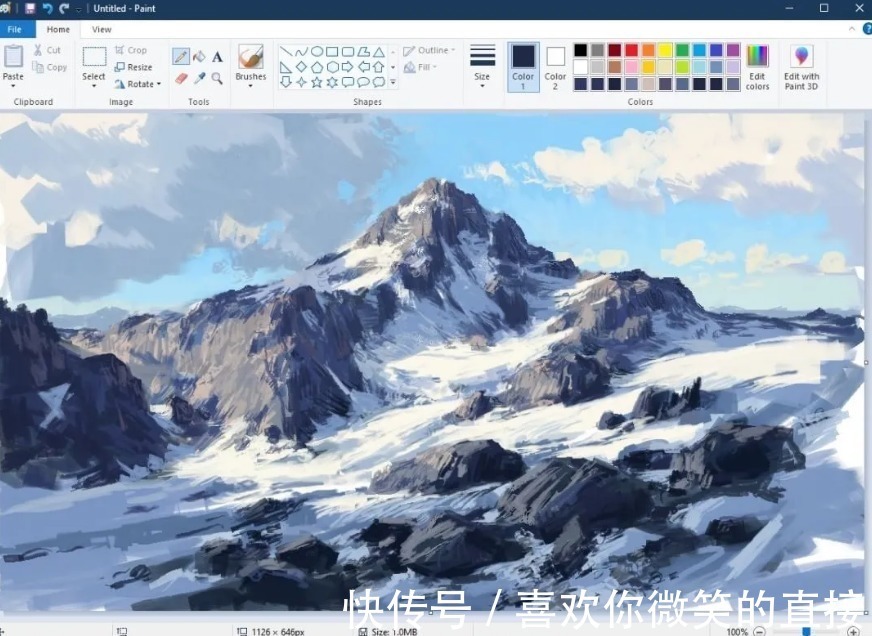This screenshot has width=872, height=636.
Task: Open the Resize dialog
Action: [136, 66]
